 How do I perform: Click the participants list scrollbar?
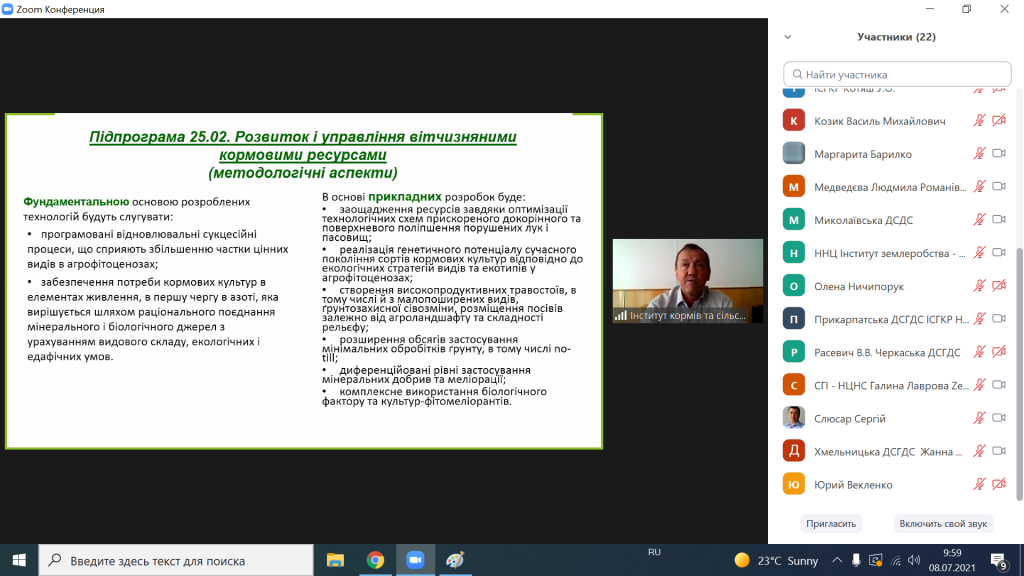pyautogui.click(x=1019, y=300)
